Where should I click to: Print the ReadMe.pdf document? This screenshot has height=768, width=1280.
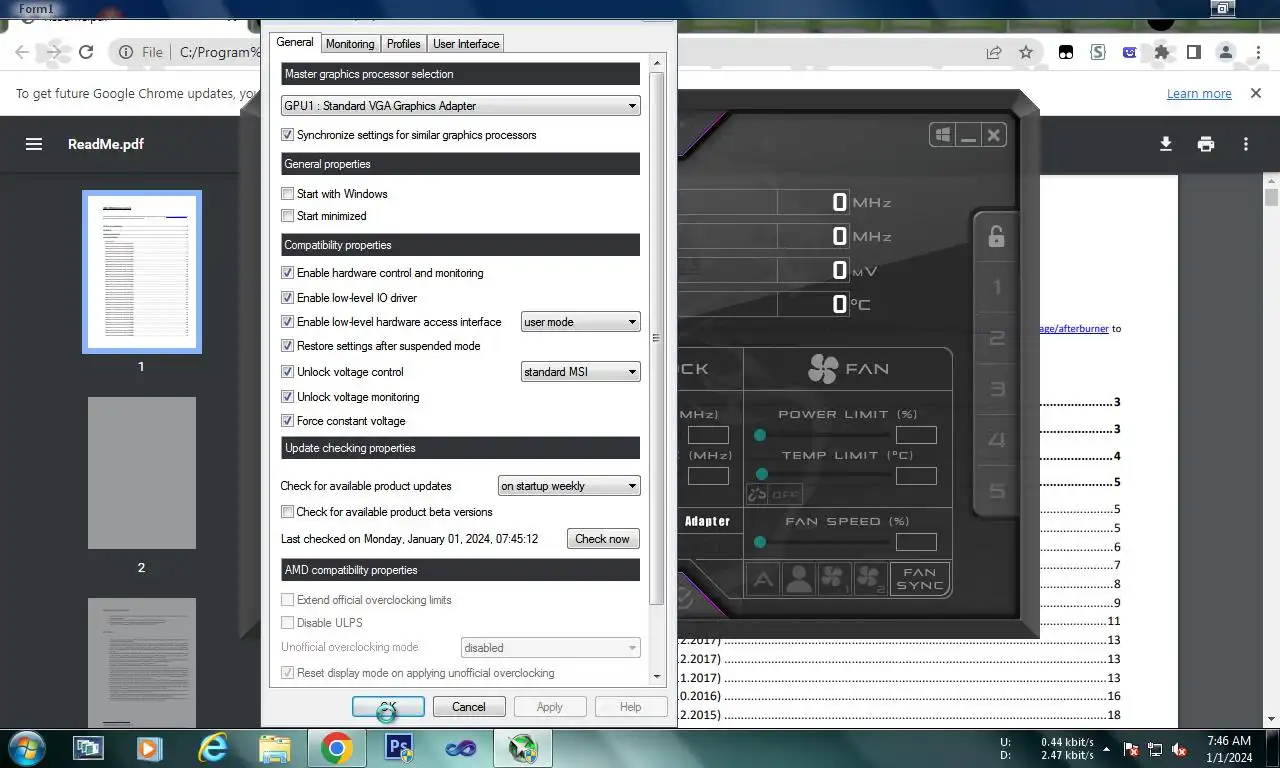click(1206, 144)
